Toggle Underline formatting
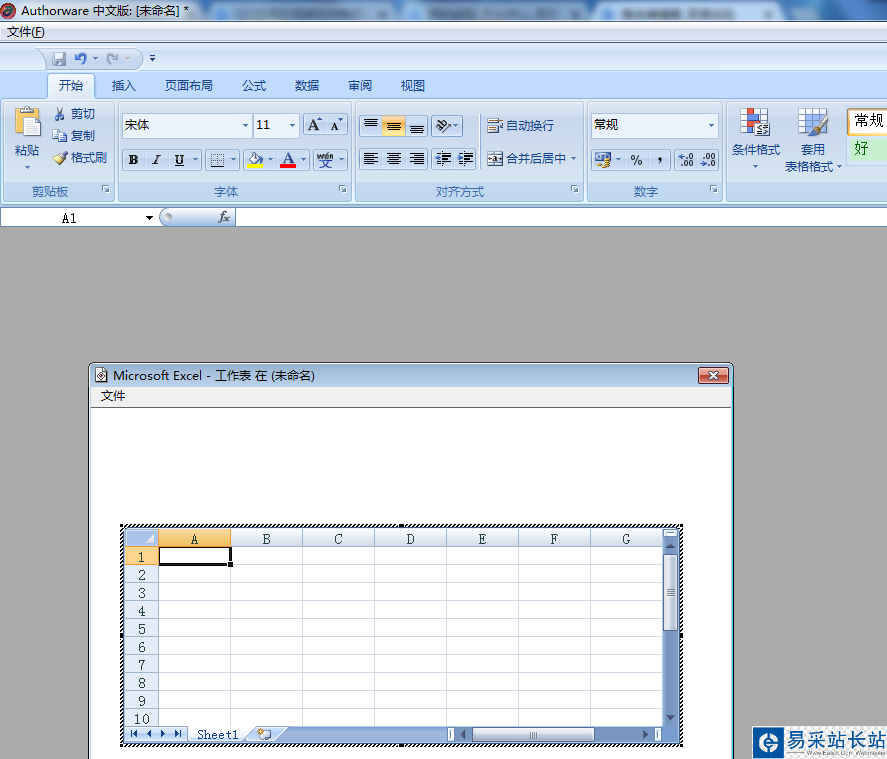The height and width of the screenshot is (759, 887). 179,159
